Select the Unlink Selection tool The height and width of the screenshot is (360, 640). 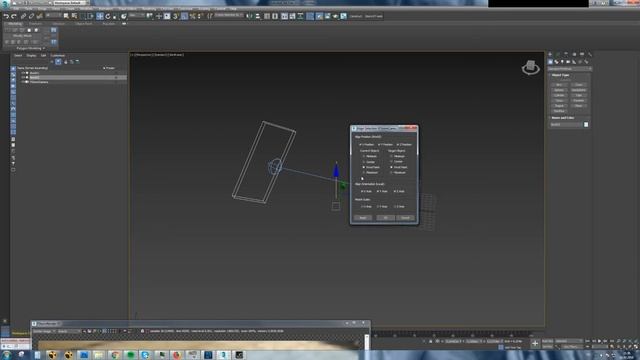pos(31,16)
